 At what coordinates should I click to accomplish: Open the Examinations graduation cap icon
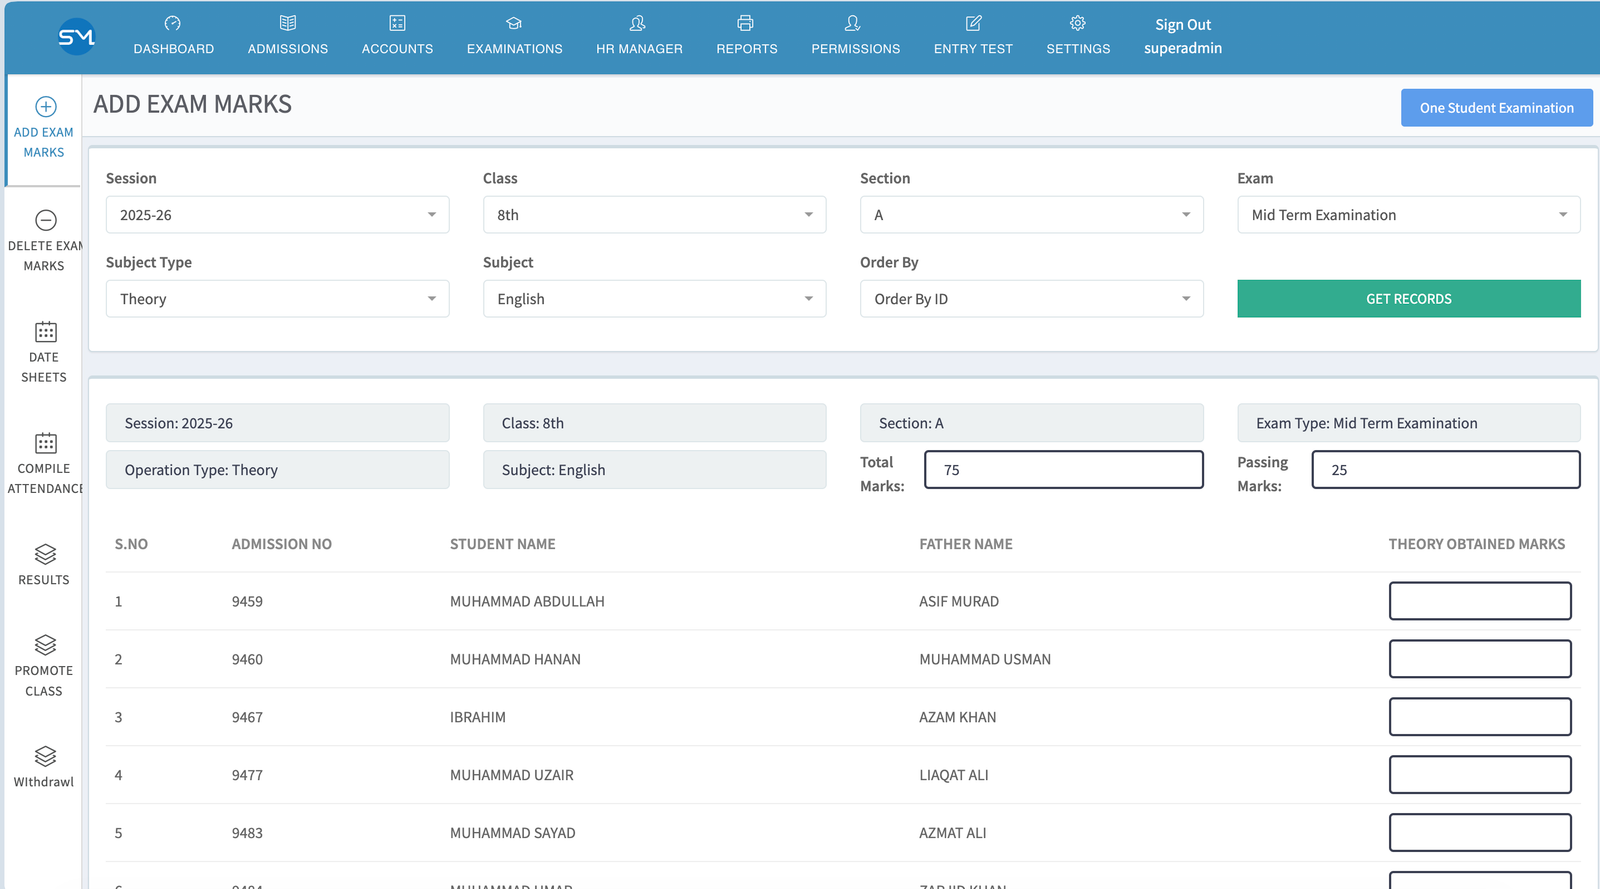514,23
